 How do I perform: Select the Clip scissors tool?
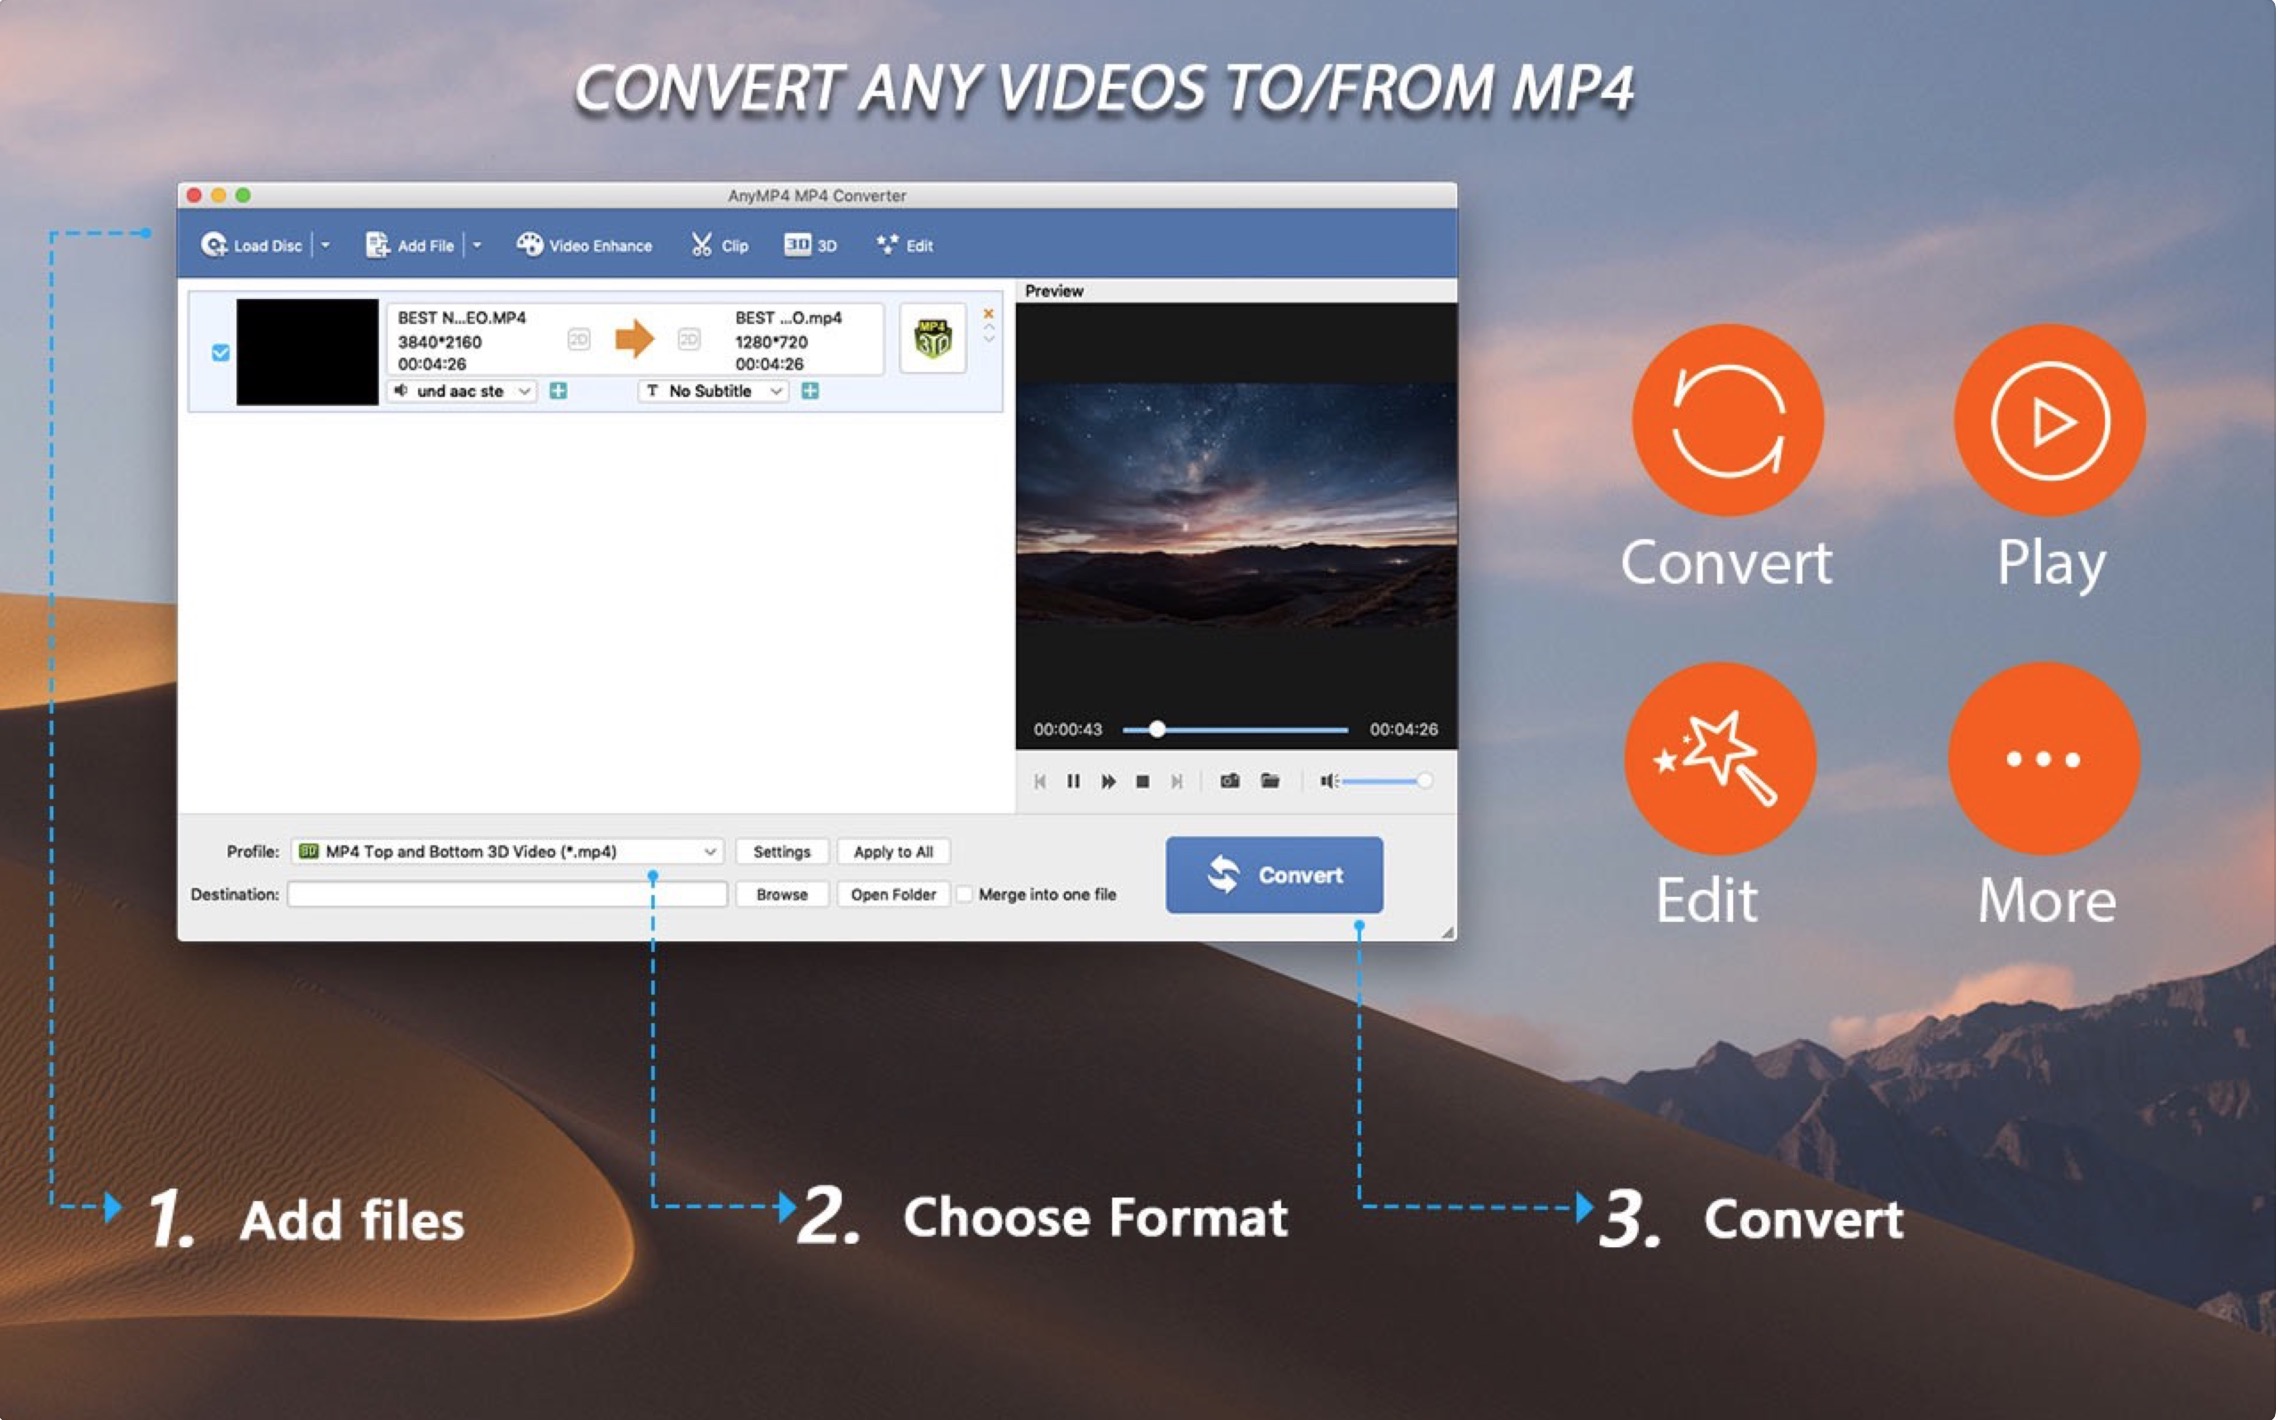(x=702, y=245)
